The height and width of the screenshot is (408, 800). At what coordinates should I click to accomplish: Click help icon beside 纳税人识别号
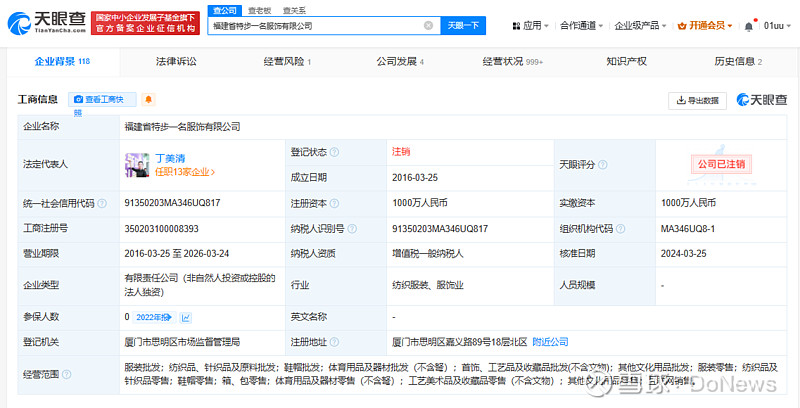[x=352, y=229]
